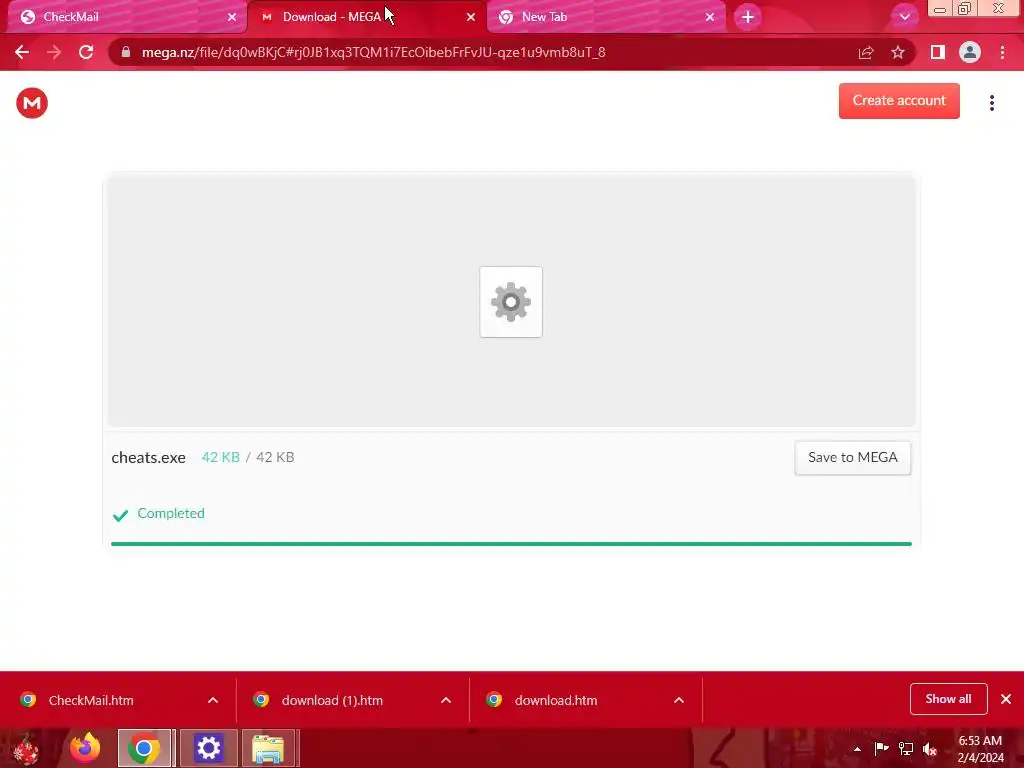Screen dimensions: 1024x768
Task: Expand options for download (1).htm
Action: pos(446,700)
